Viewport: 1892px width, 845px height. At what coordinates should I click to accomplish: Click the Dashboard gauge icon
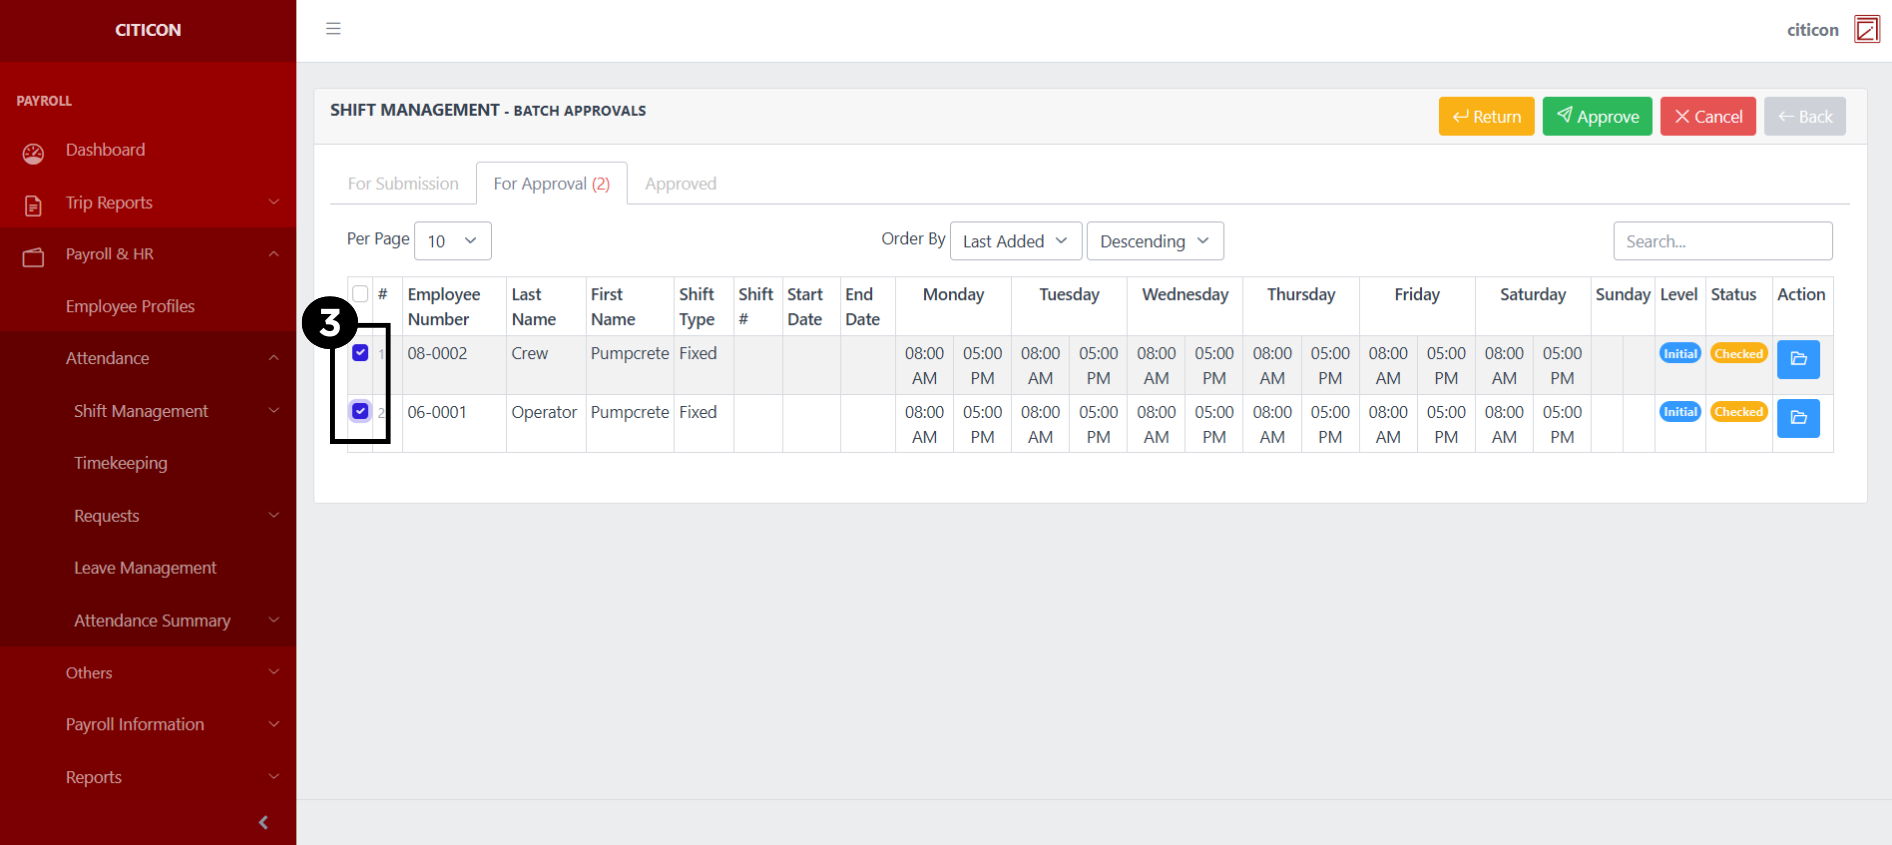point(33,153)
